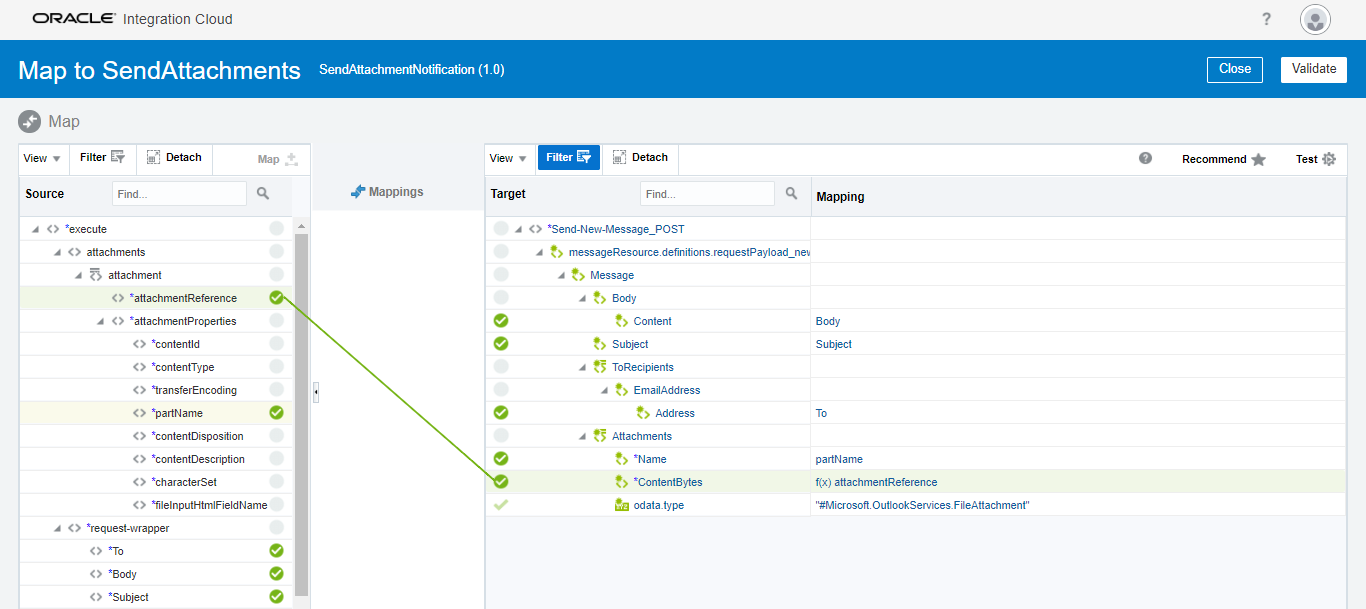Click the Body node icon in Target
1366x609 pixels.
click(x=600, y=298)
